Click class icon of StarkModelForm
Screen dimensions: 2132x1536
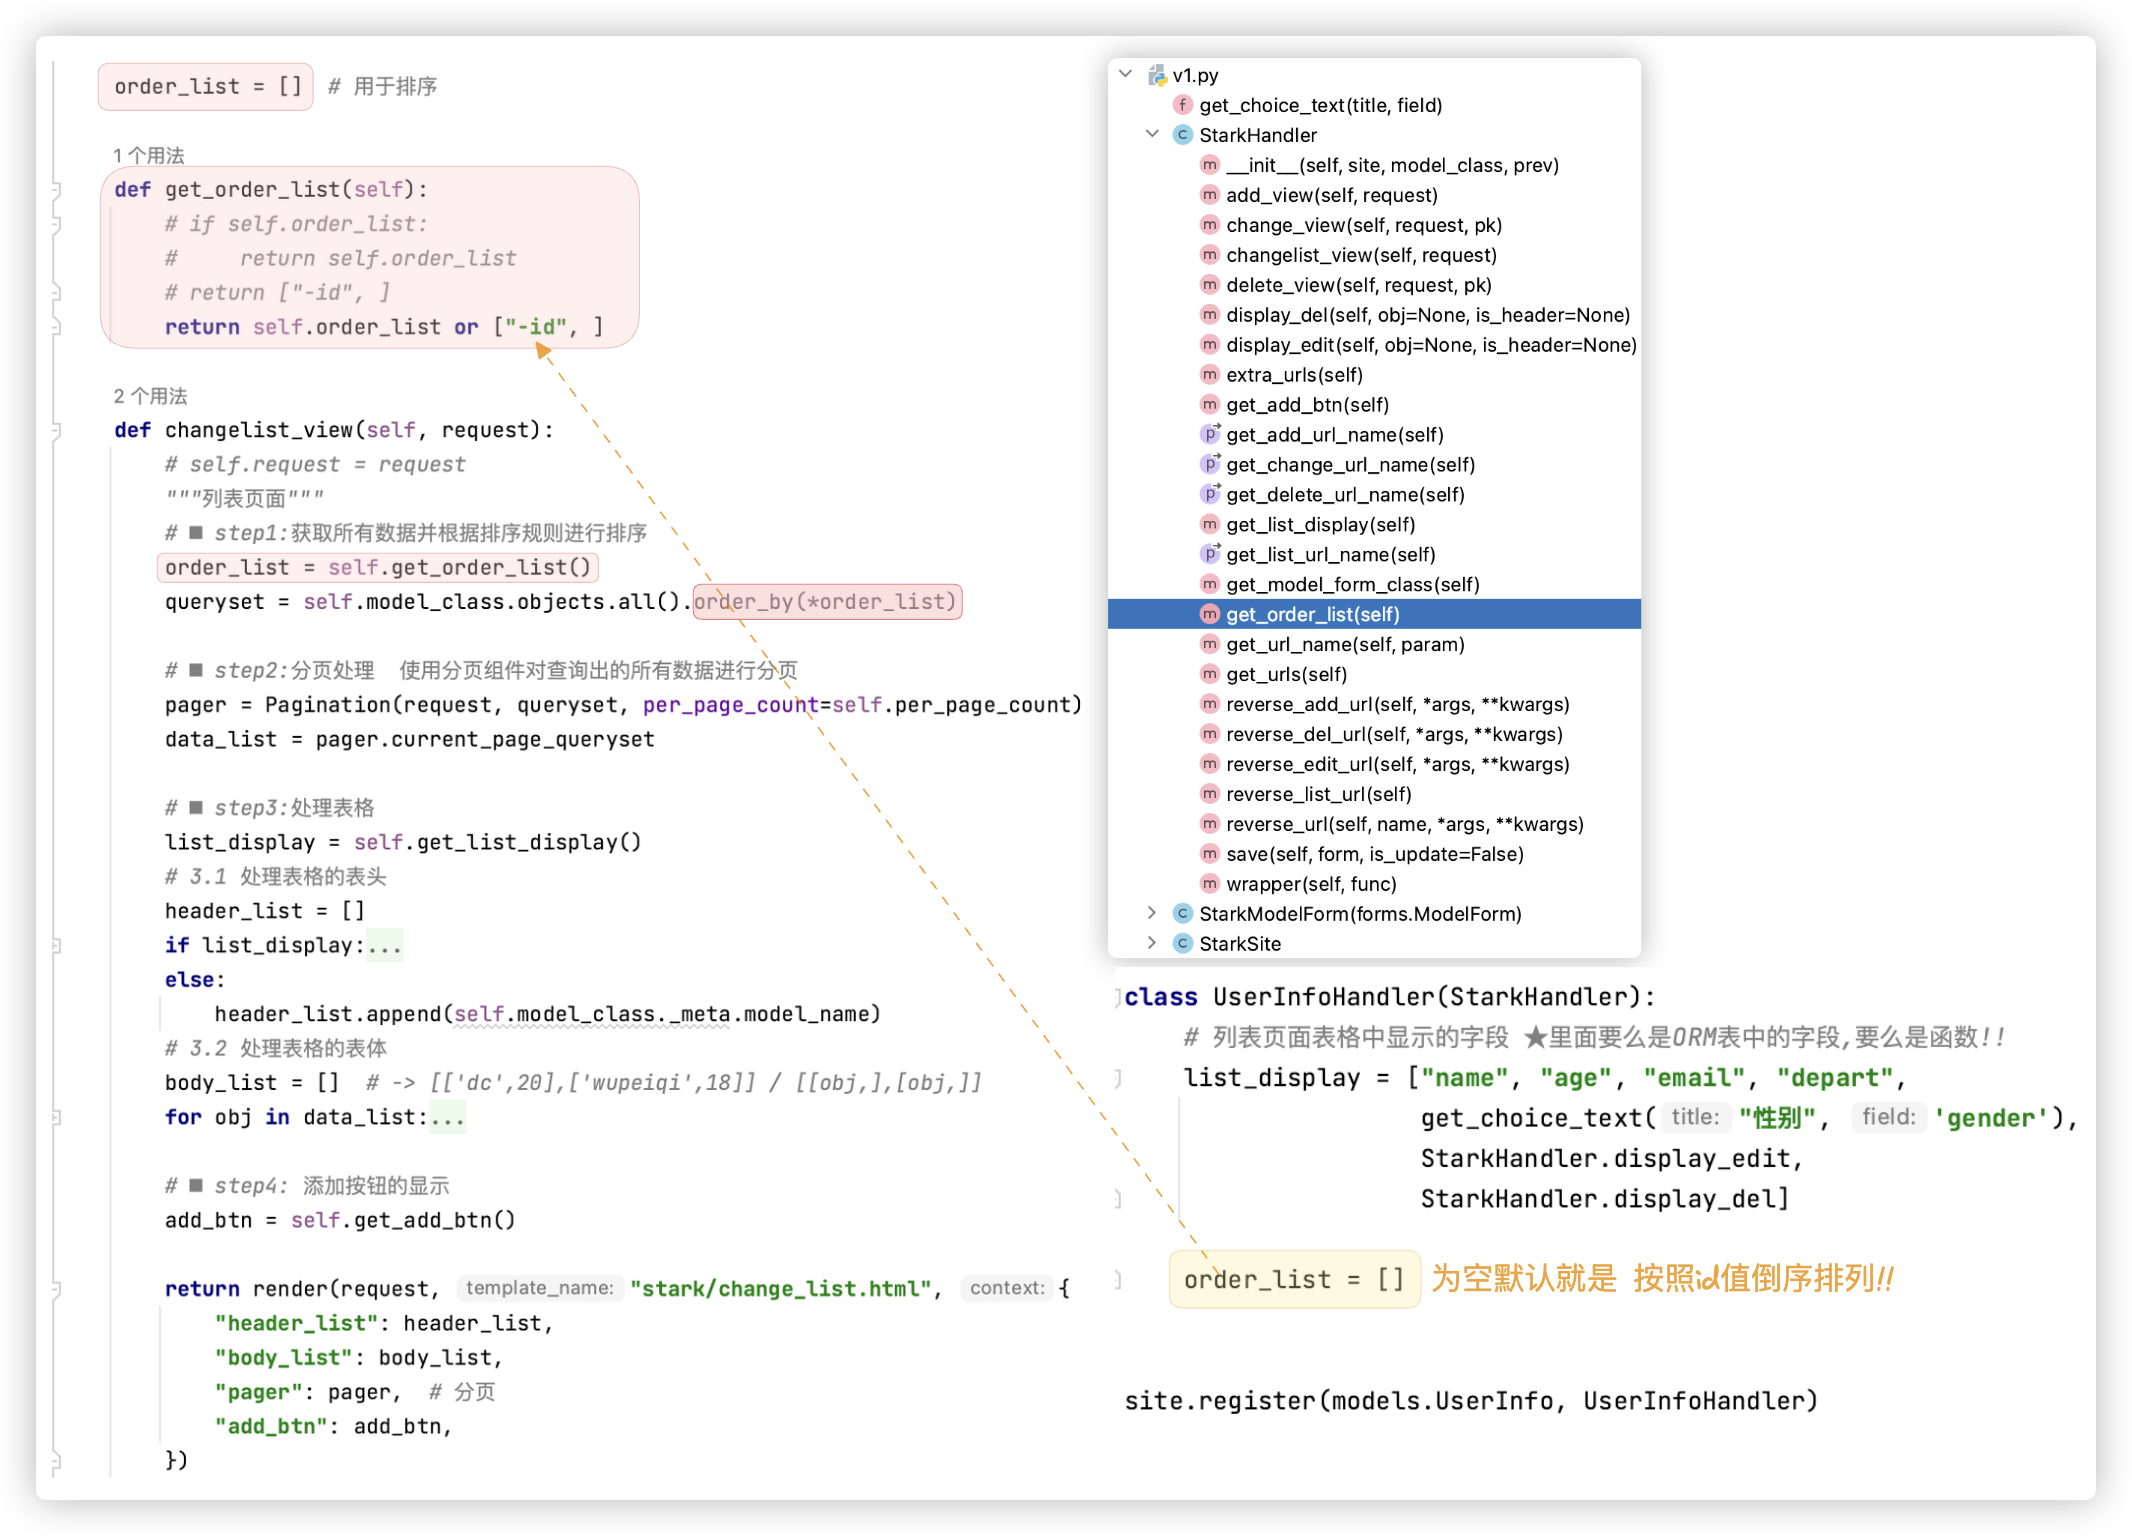coord(1183,913)
